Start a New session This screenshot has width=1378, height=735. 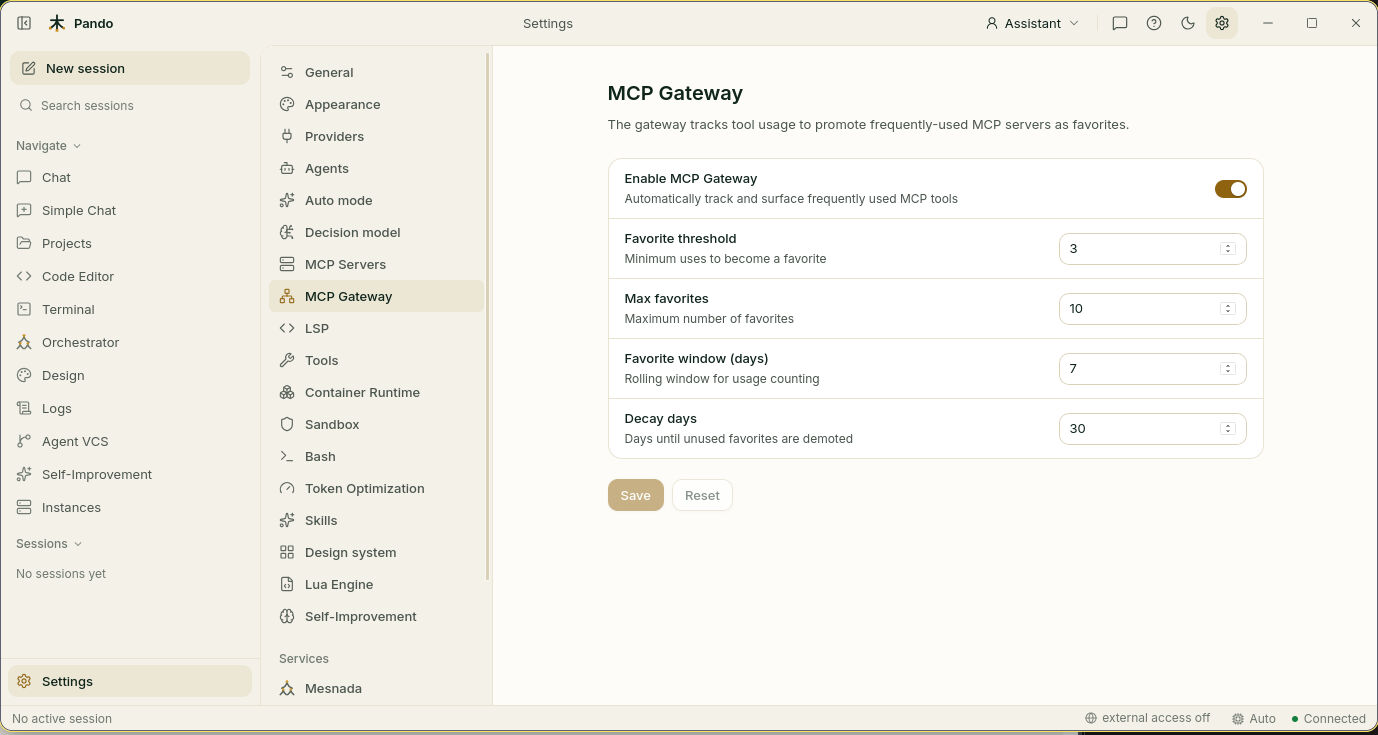130,68
